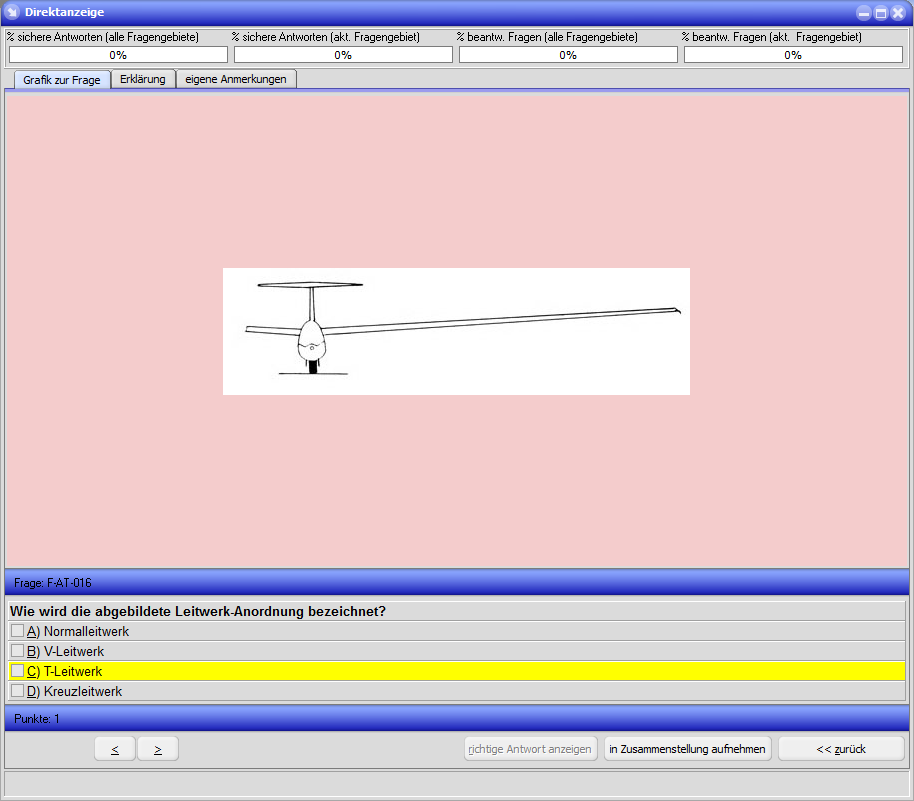Click the Frage: F-AT-016 header
The width and height of the screenshot is (914, 801).
[x=457, y=582]
